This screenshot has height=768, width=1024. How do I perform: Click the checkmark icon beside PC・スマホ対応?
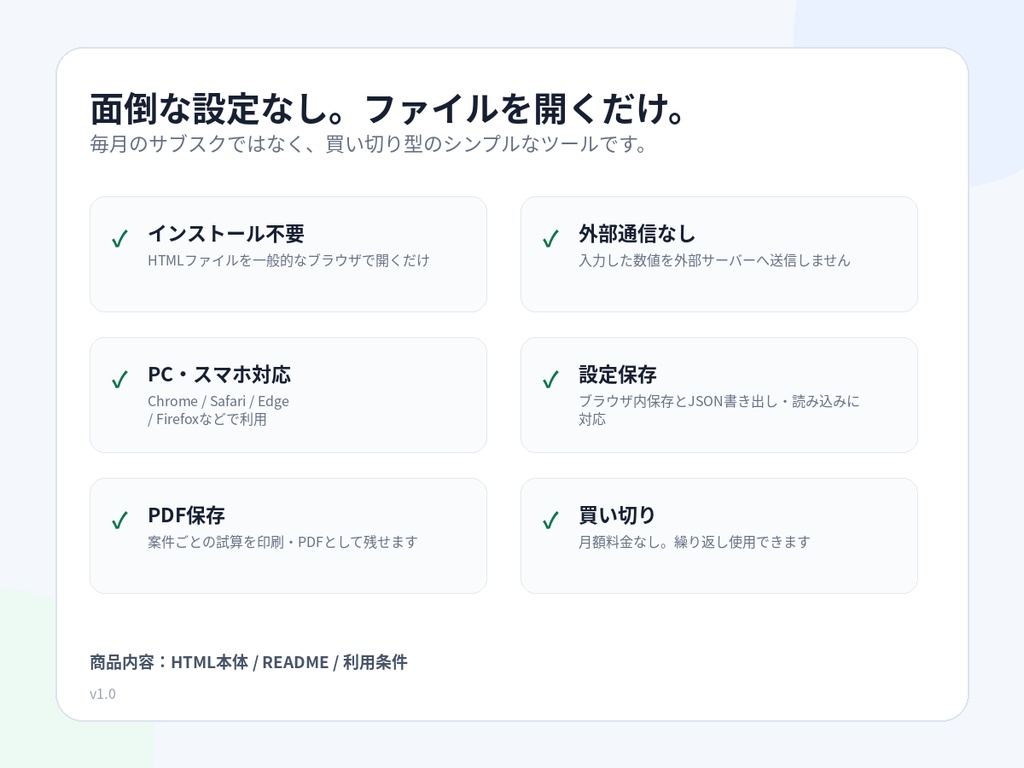click(x=120, y=379)
